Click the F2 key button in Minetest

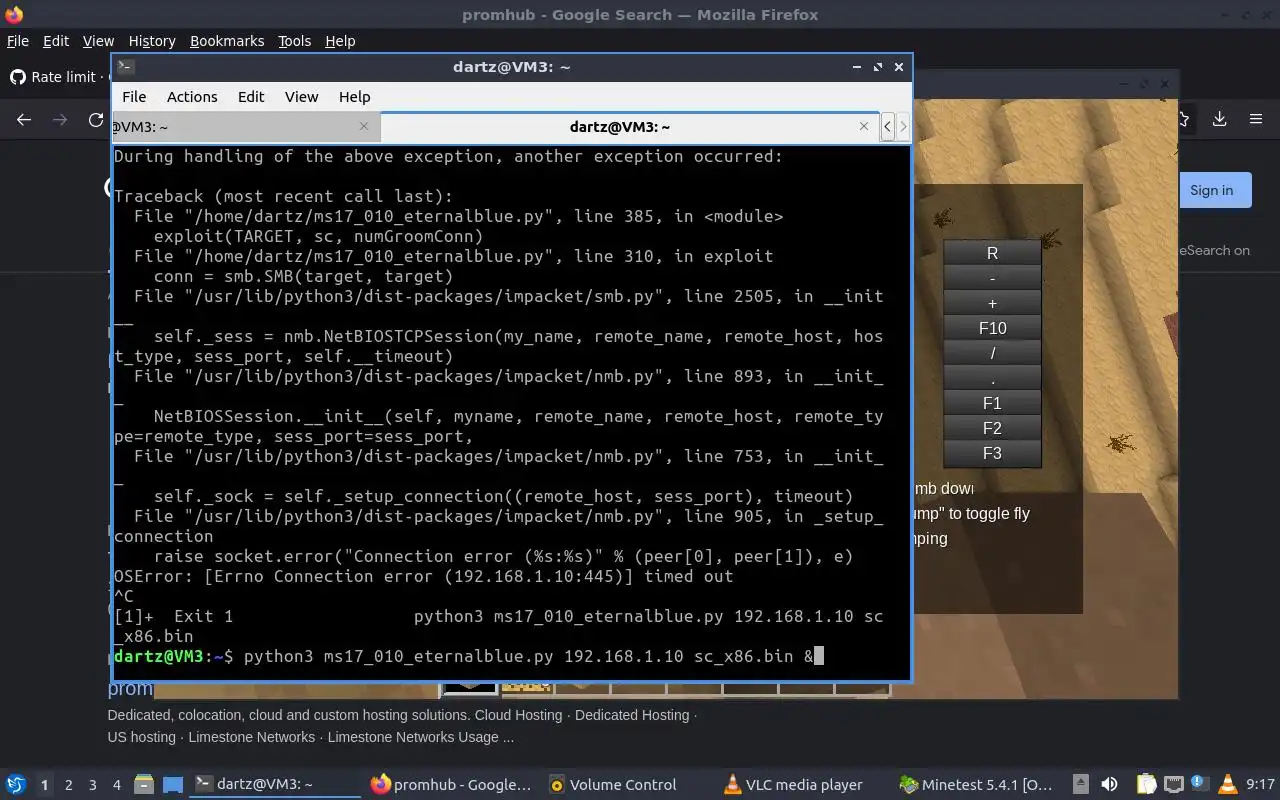[x=992, y=428]
